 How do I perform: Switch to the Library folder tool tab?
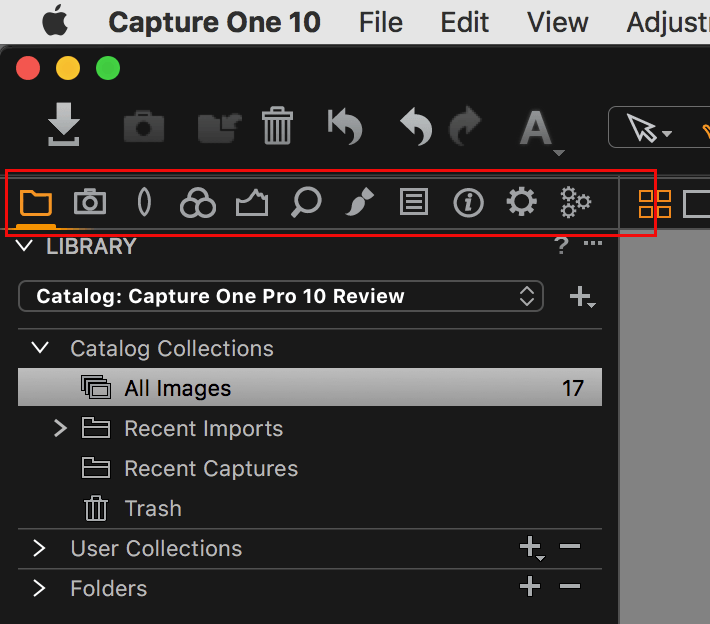pyautogui.click(x=36, y=202)
